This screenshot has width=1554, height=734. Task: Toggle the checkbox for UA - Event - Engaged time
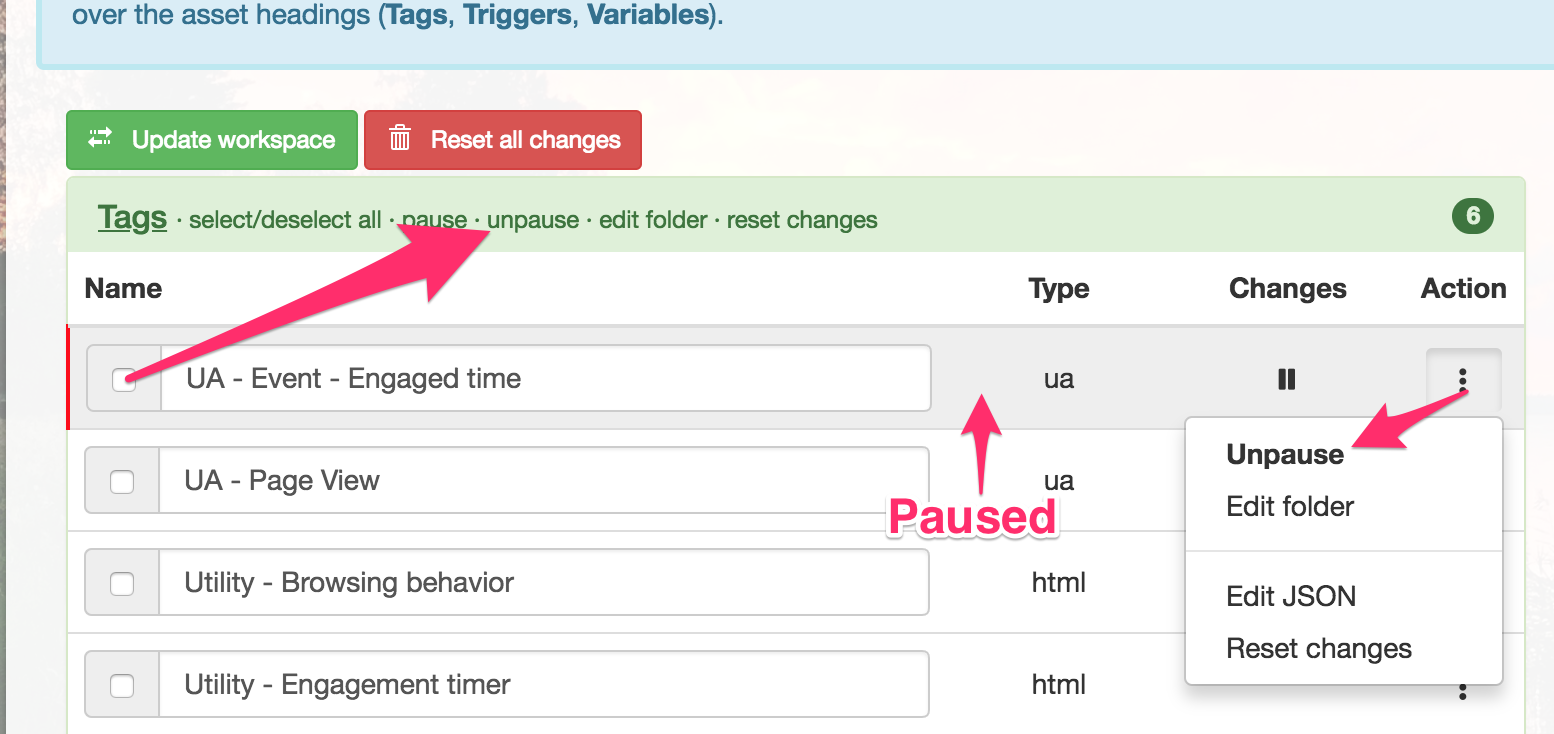[124, 379]
